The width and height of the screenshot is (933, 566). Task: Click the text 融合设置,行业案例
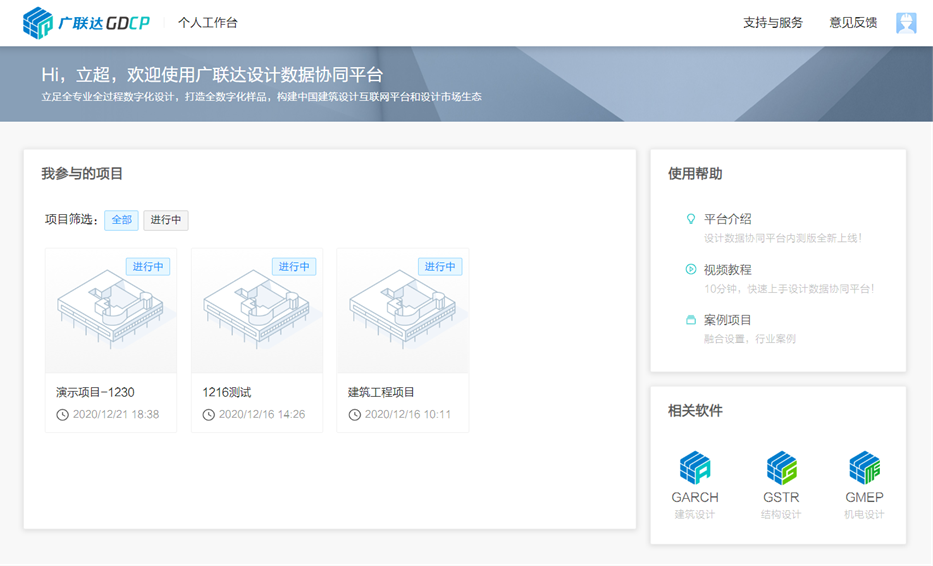pyautogui.click(x=750, y=339)
